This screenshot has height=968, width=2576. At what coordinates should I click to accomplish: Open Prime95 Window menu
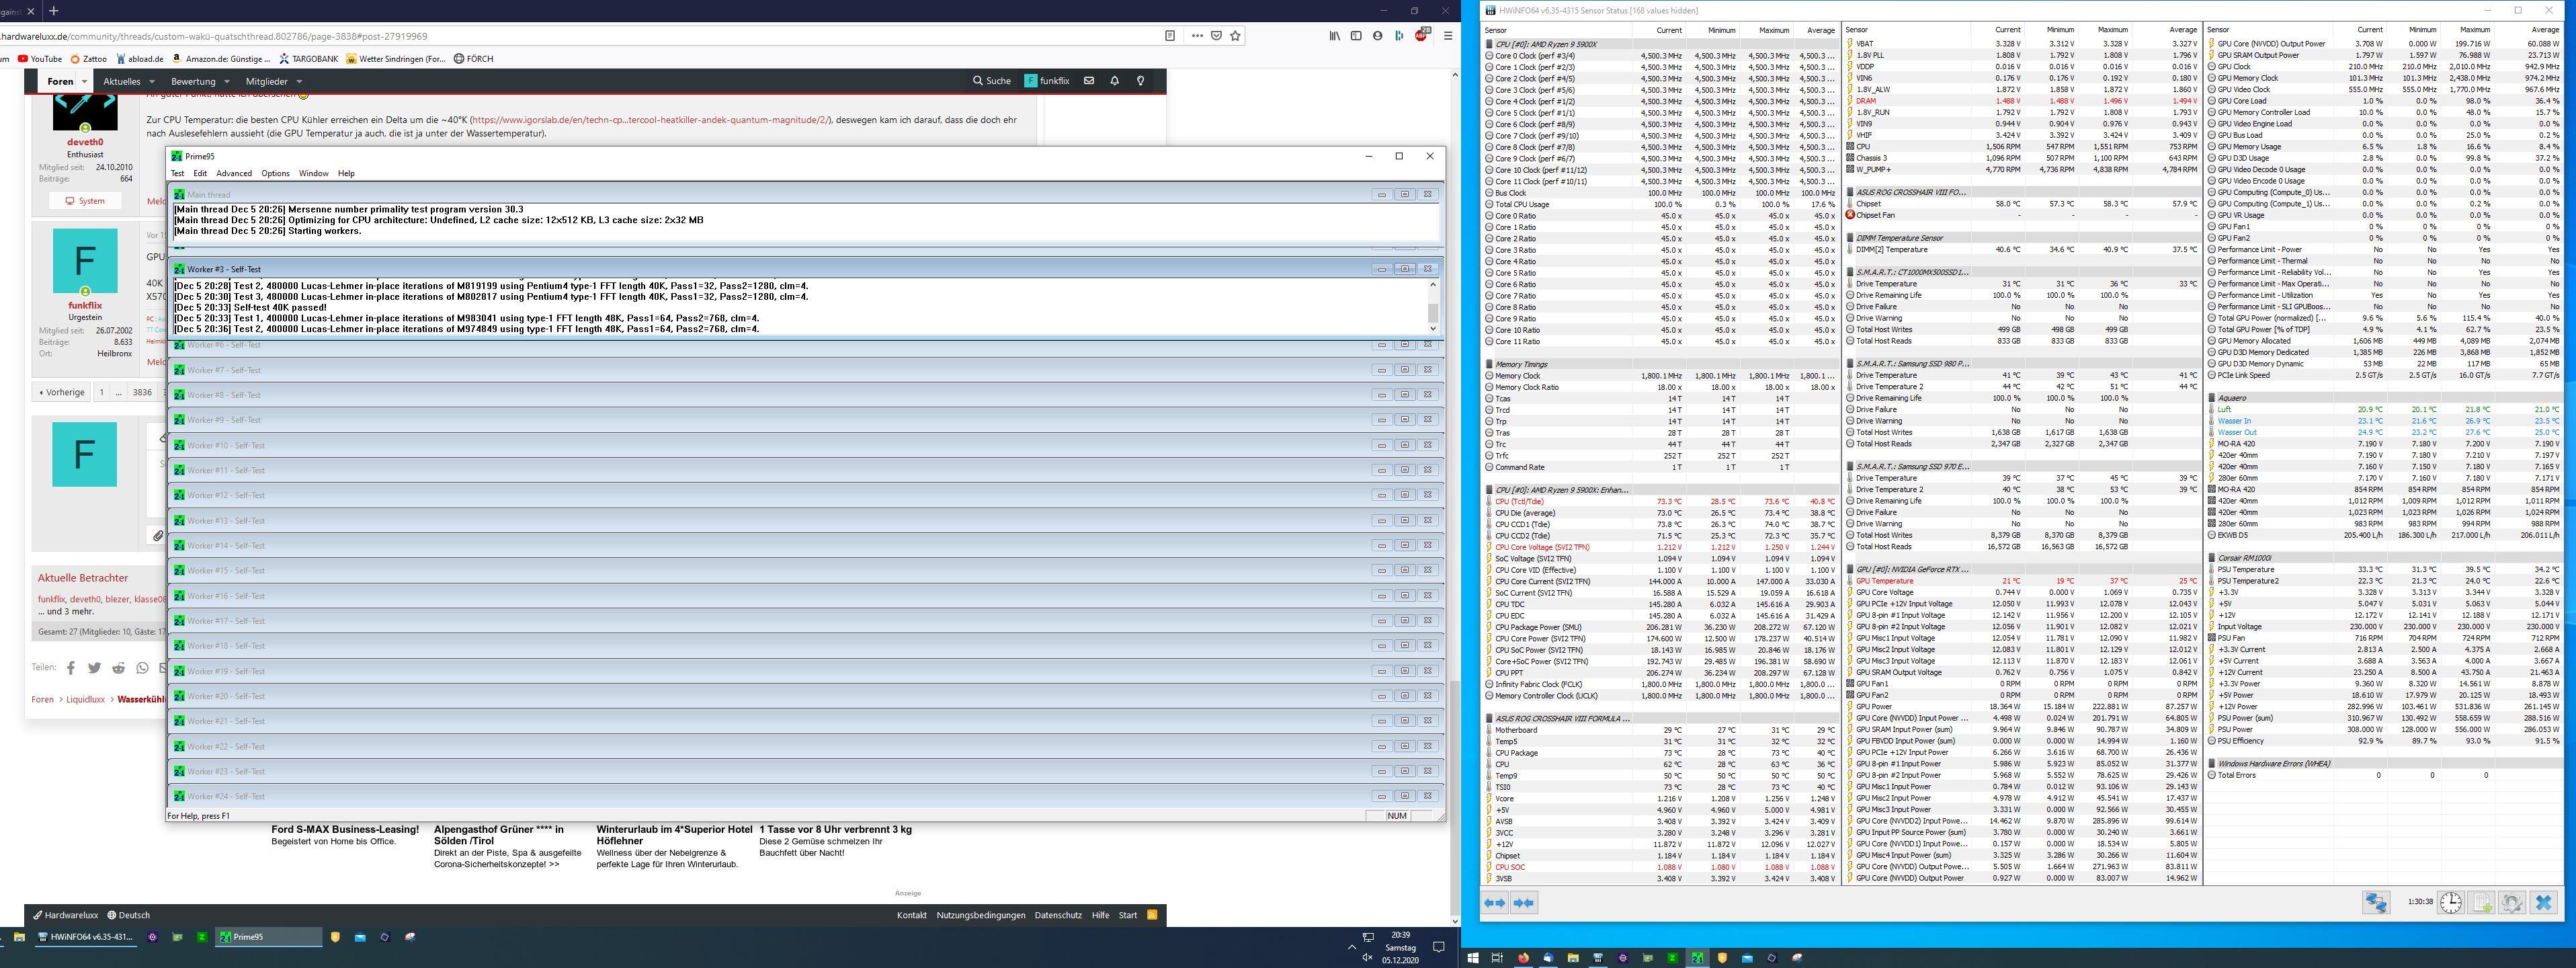[x=313, y=173]
